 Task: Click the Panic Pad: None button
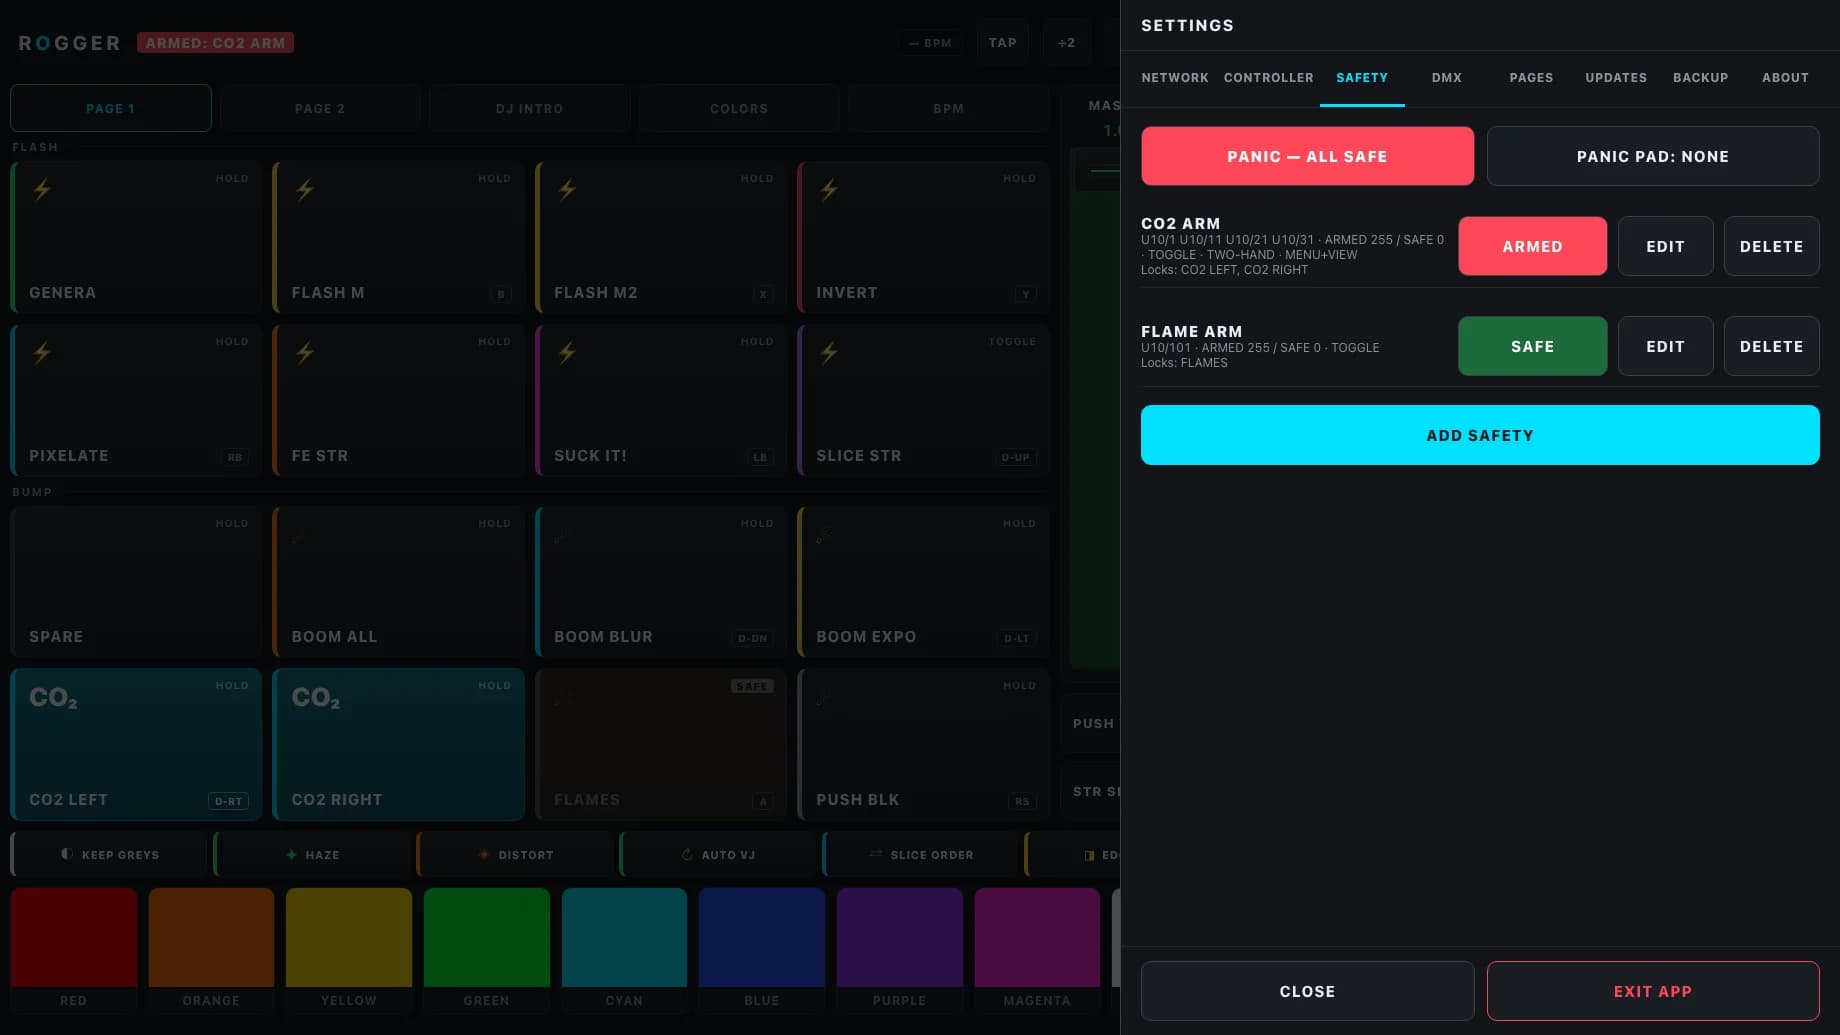coord(1652,156)
